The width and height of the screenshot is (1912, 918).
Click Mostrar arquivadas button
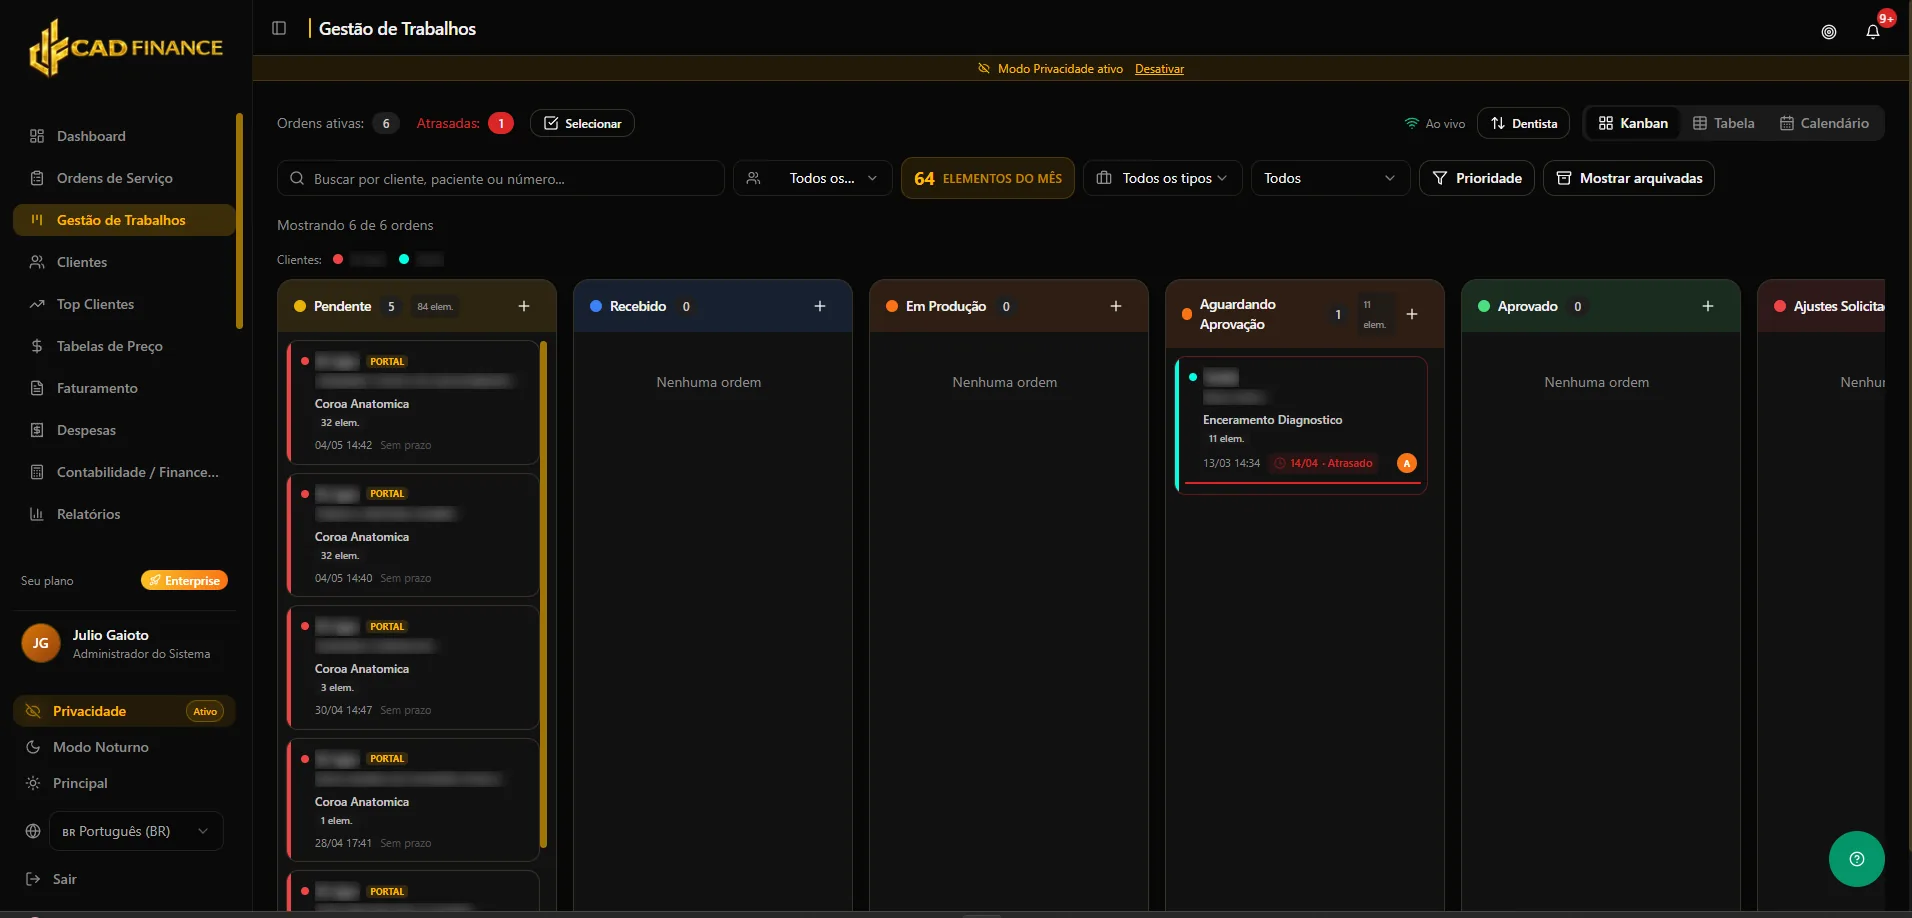click(1629, 178)
